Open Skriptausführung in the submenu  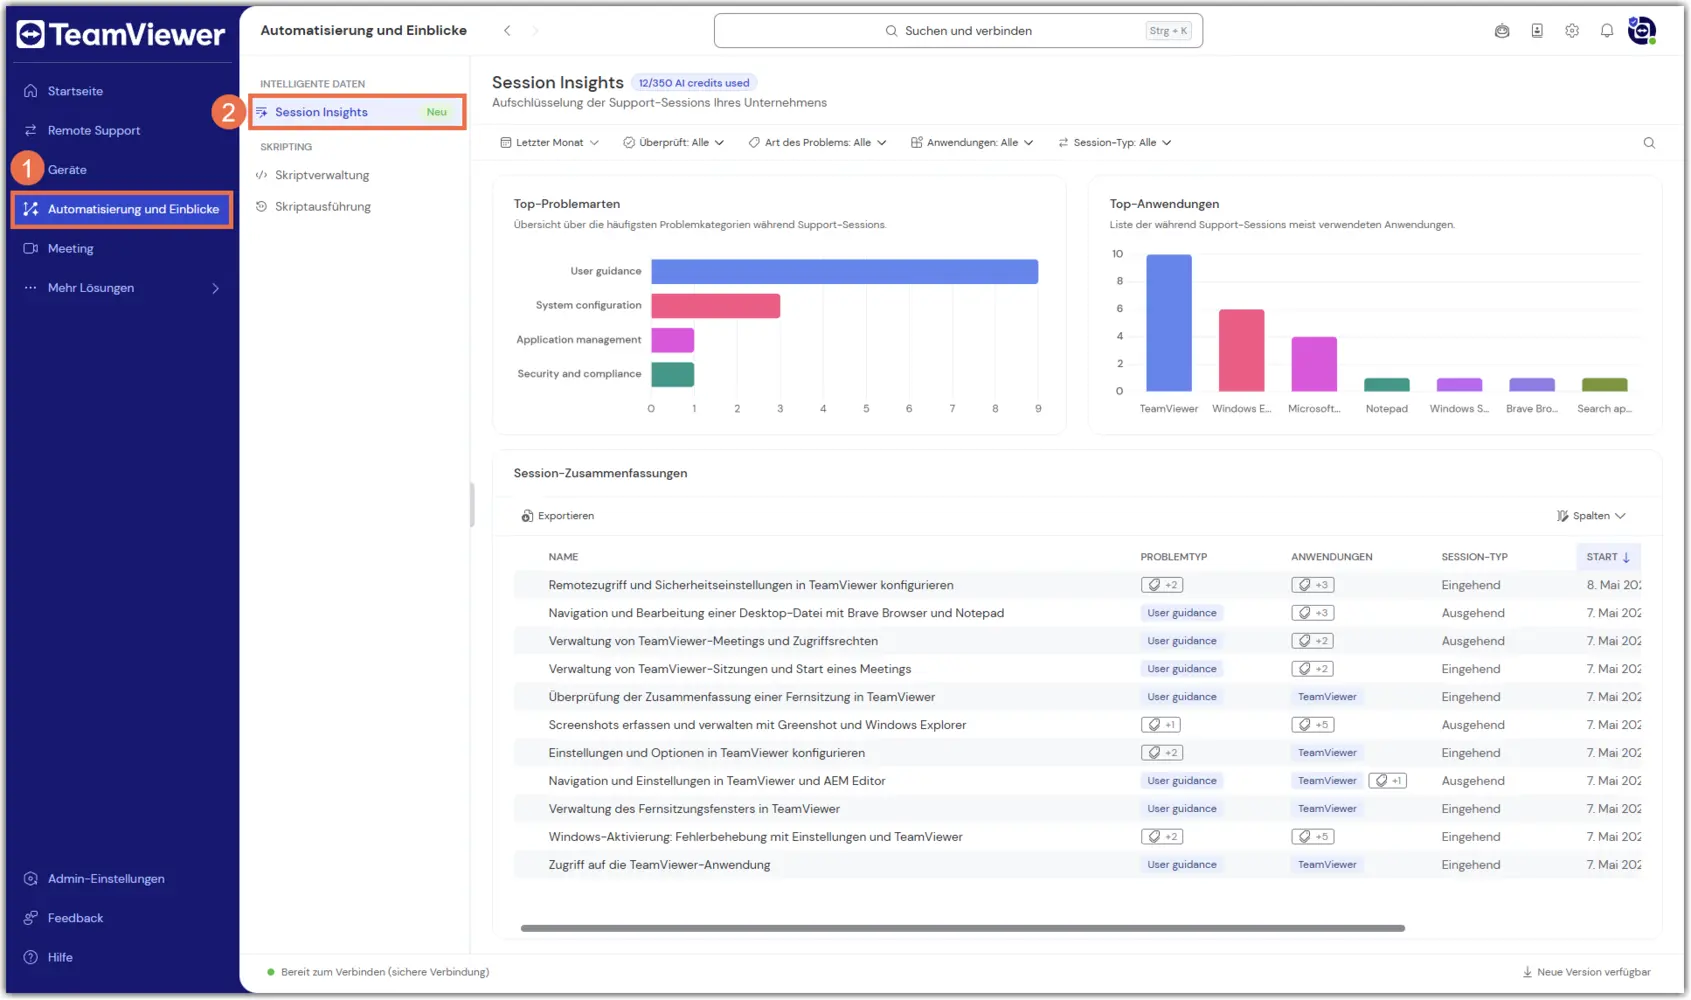[x=356, y=207]
